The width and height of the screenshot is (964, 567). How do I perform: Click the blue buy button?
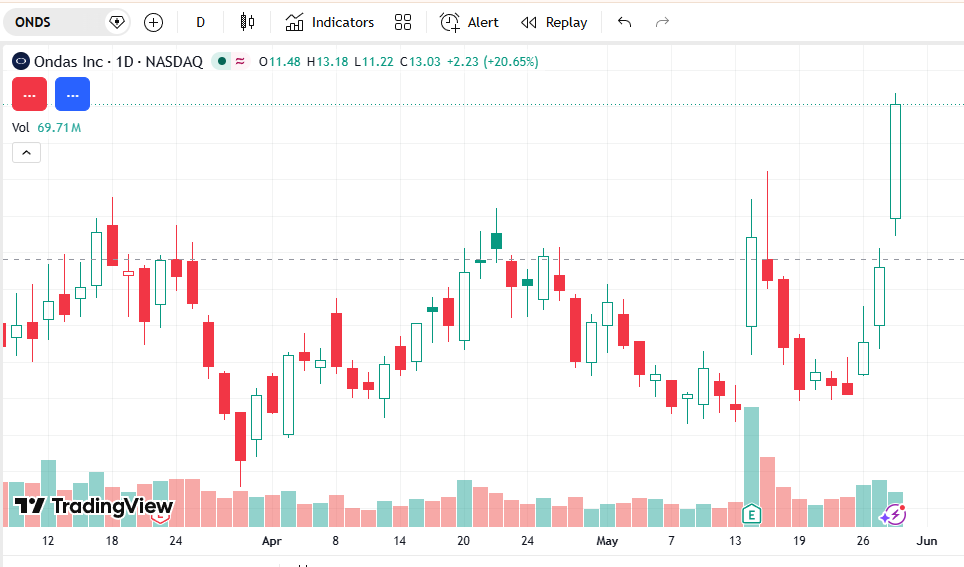(x=73, y=94)
